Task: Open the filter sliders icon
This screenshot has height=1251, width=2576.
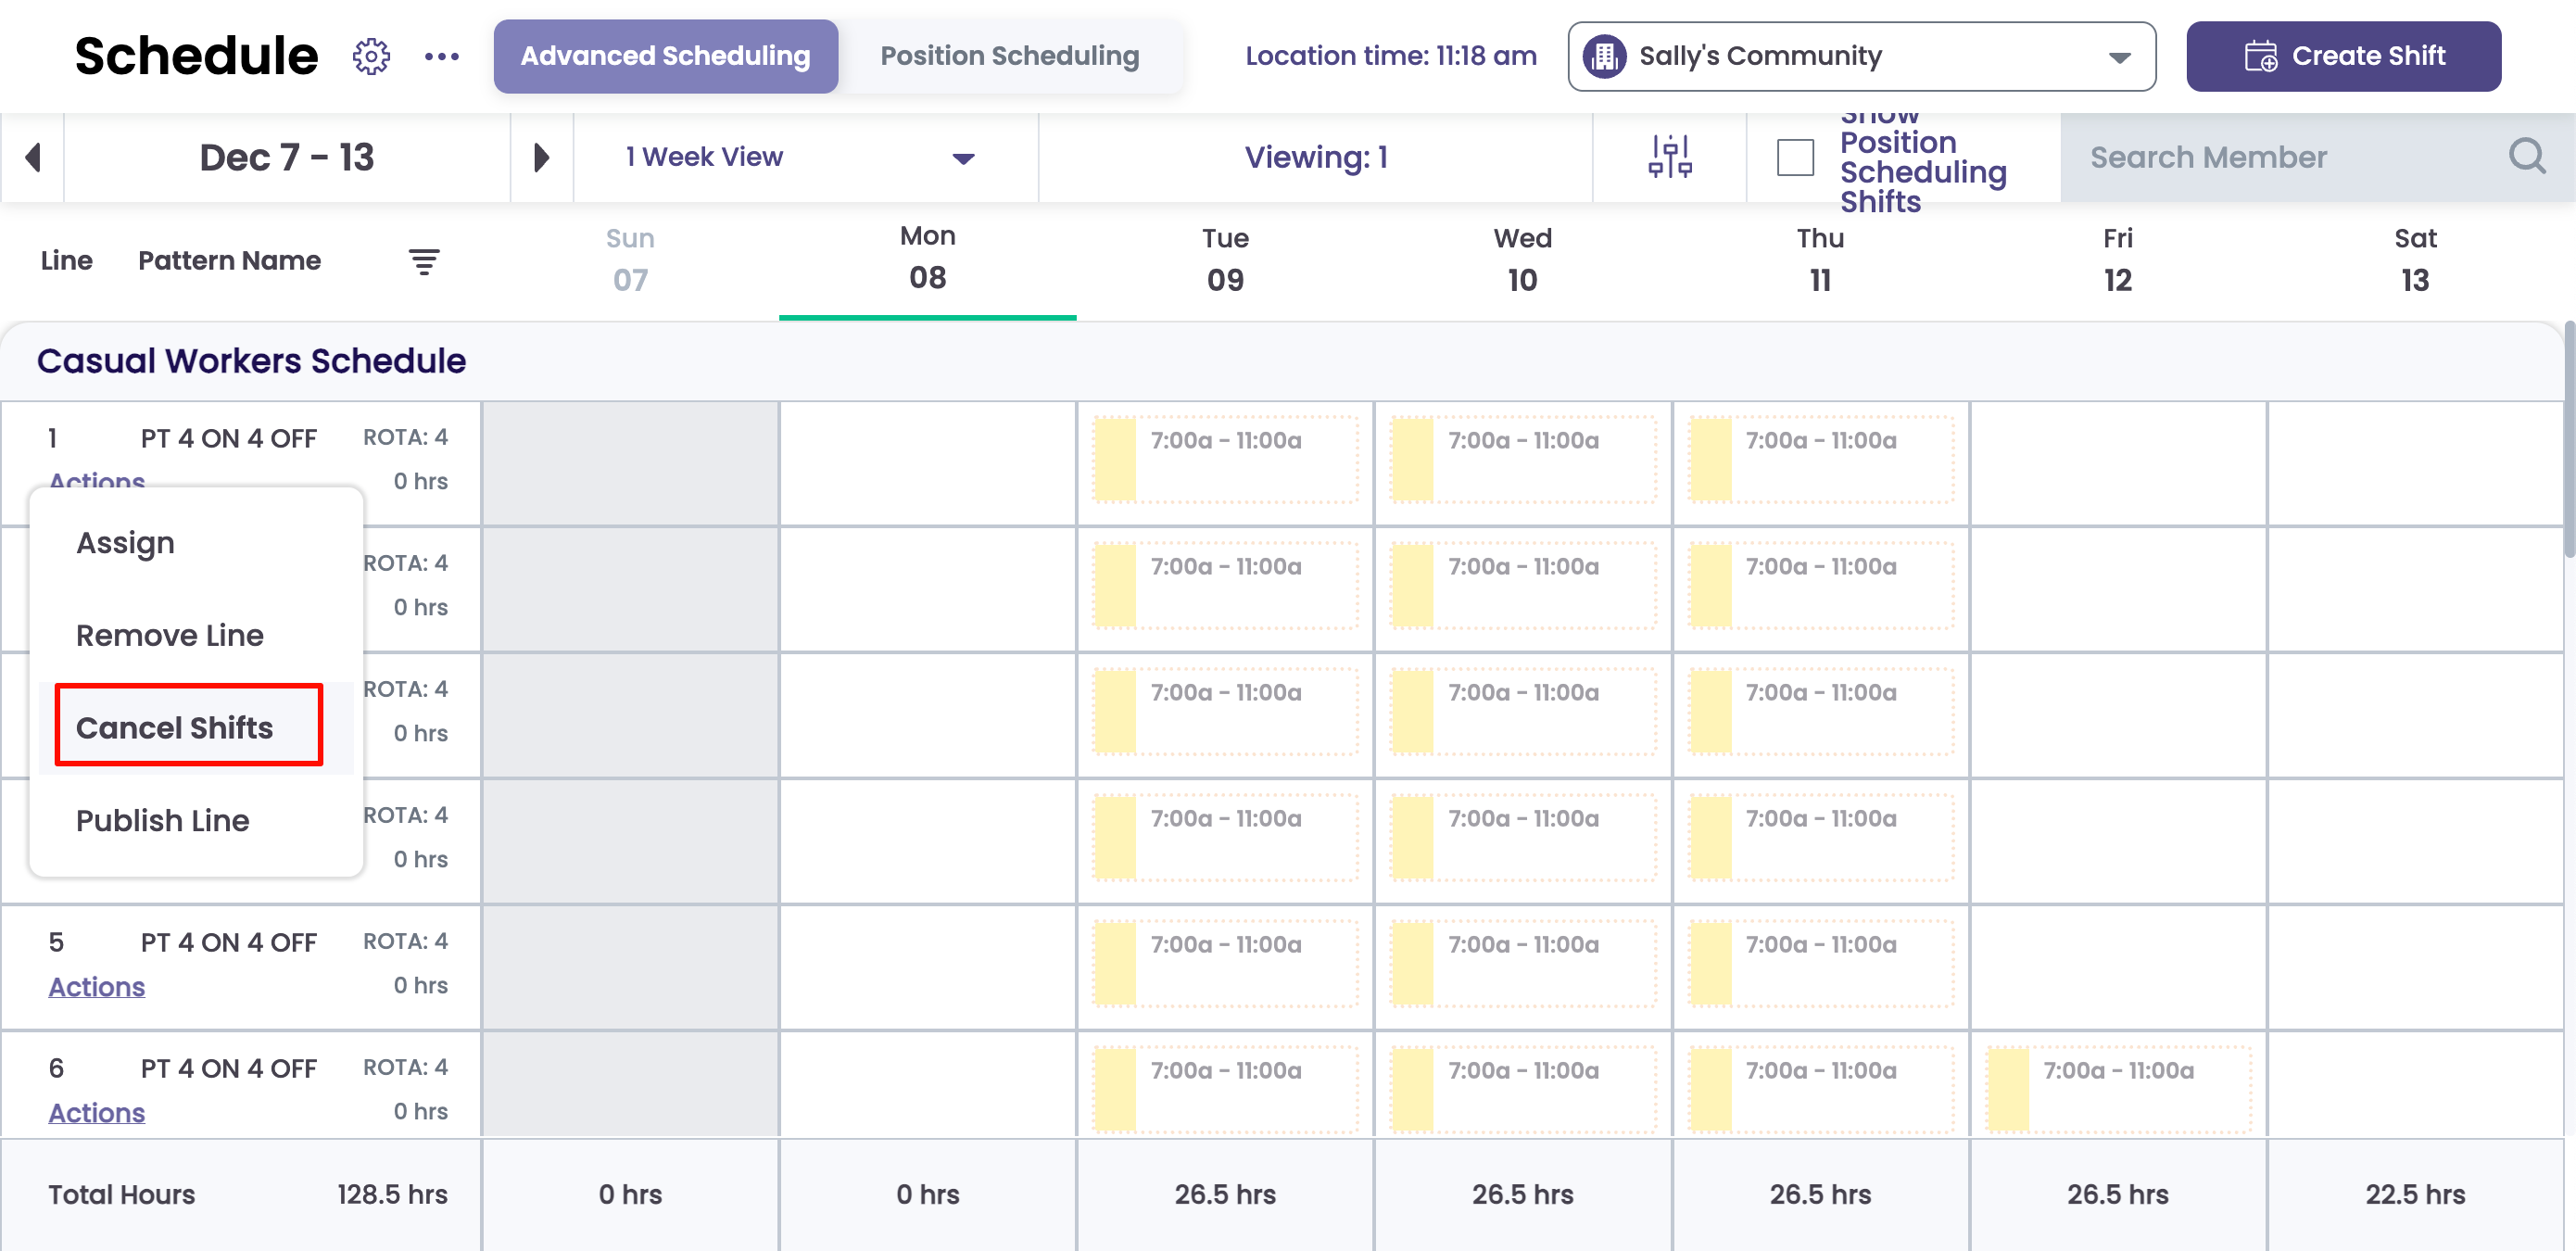Action: point(1669,157)
